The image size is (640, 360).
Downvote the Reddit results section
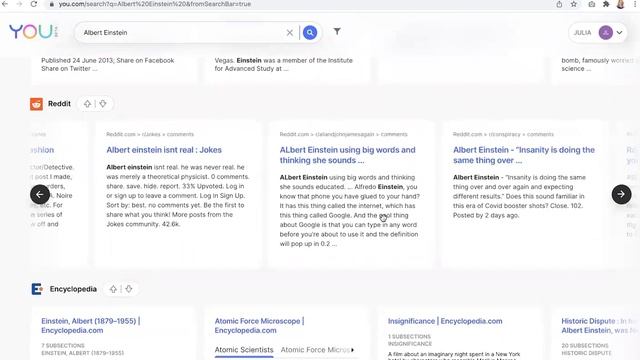[103, 104]
